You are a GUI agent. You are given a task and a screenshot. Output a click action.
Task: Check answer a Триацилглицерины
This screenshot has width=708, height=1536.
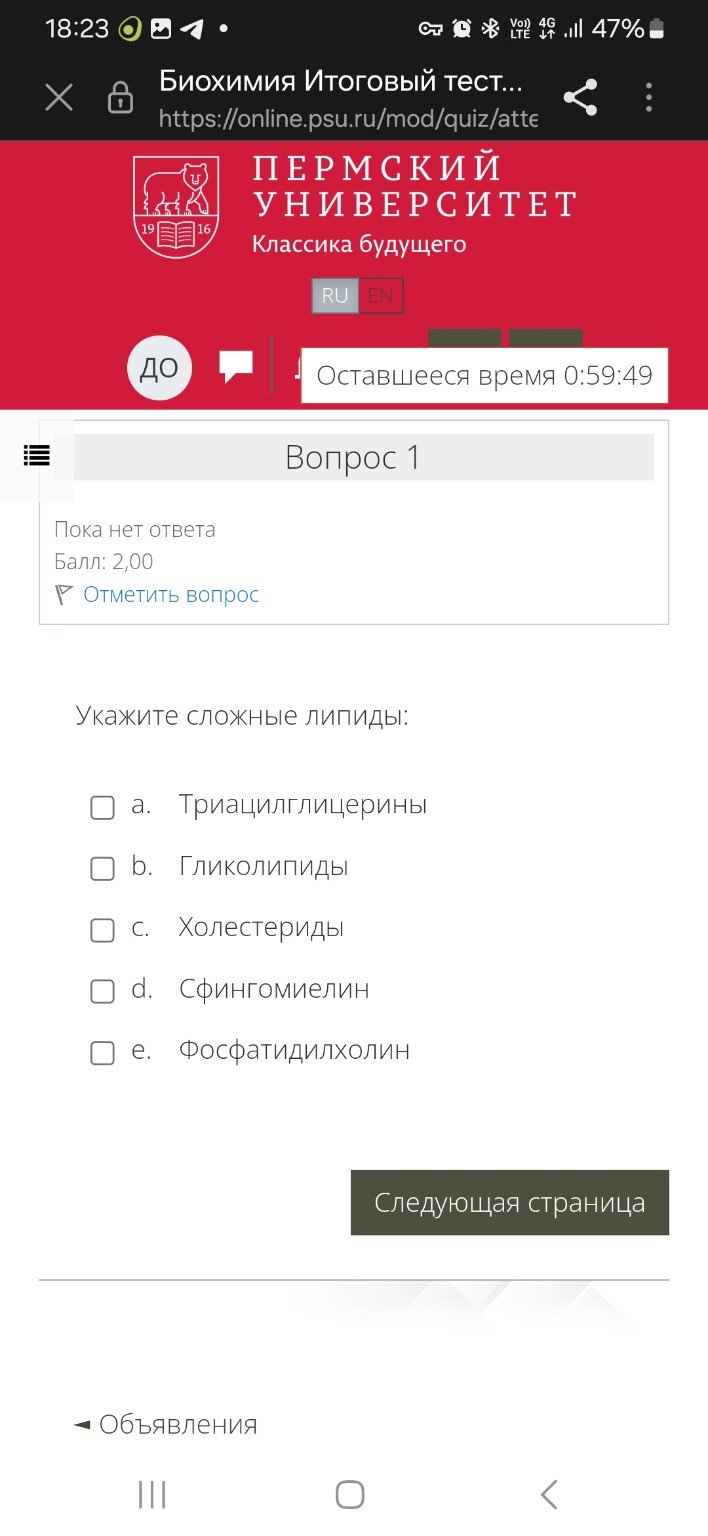[x=102, y=806]
